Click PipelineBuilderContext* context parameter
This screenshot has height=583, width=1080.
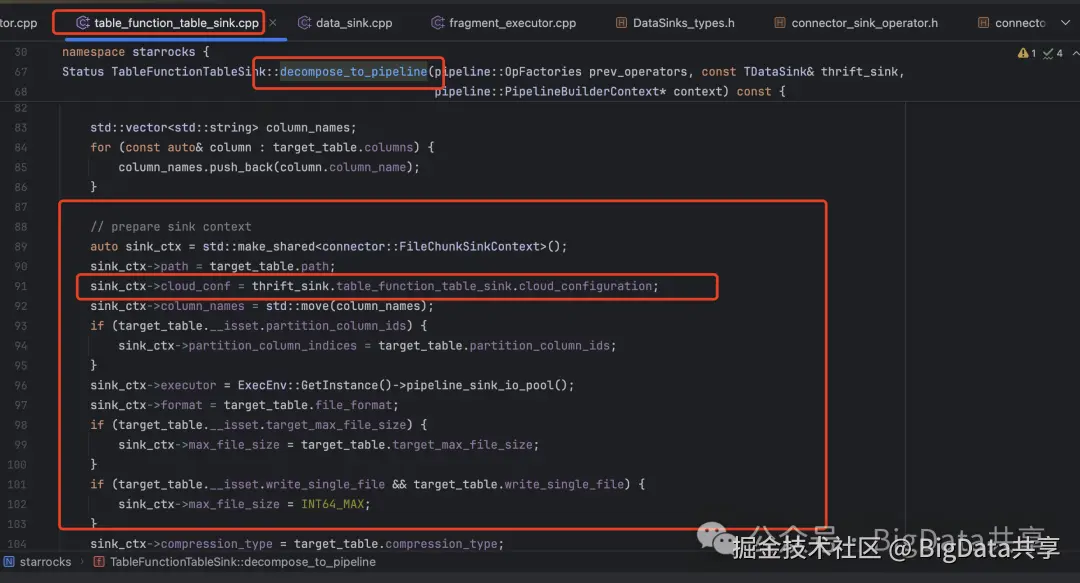coord(581,92)
